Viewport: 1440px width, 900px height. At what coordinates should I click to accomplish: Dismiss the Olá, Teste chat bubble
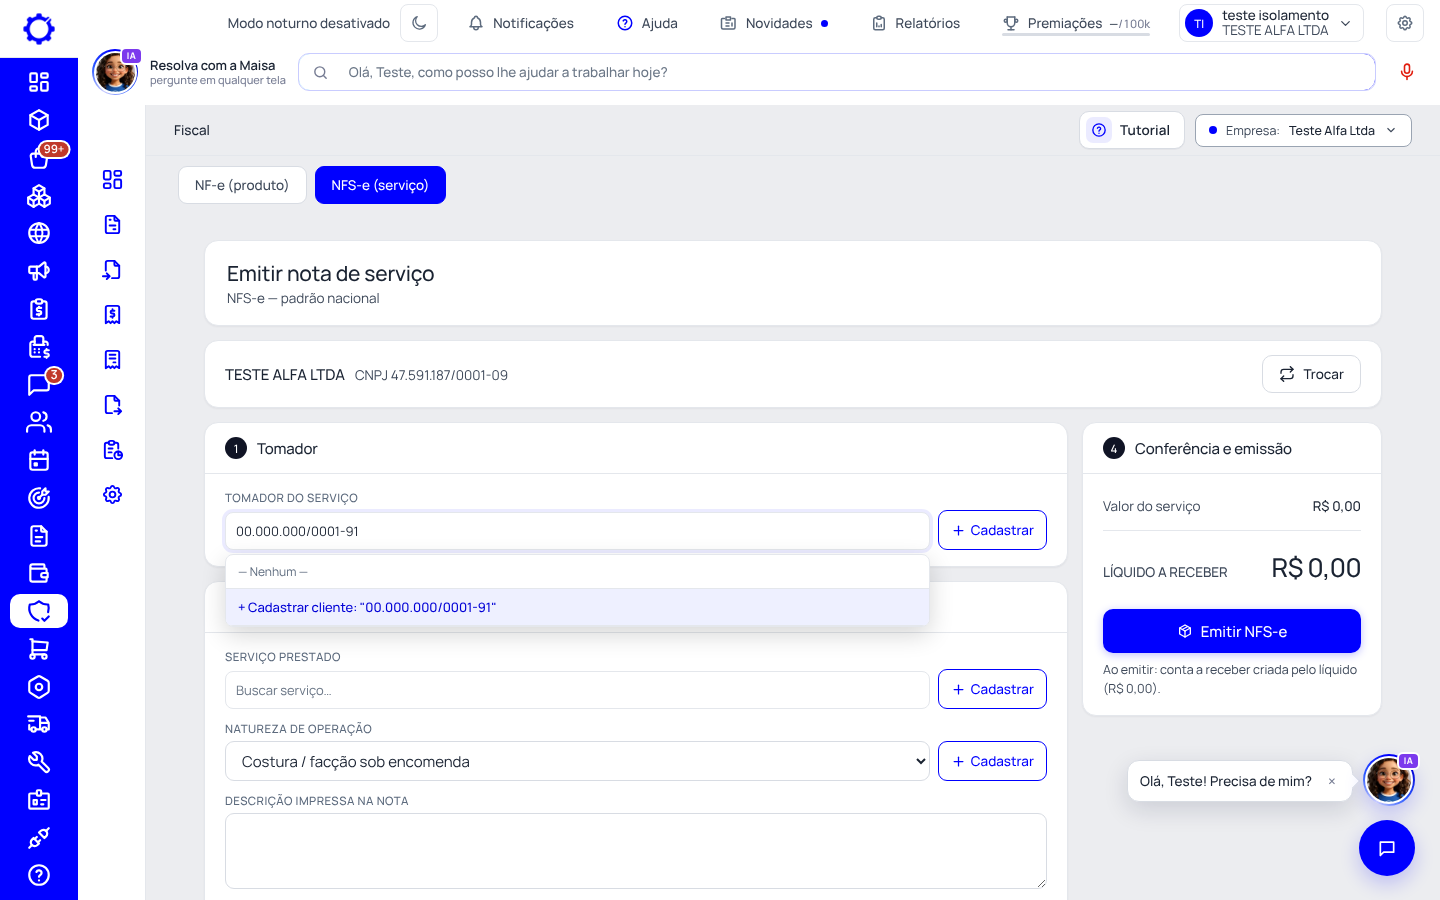(1332, 782)
